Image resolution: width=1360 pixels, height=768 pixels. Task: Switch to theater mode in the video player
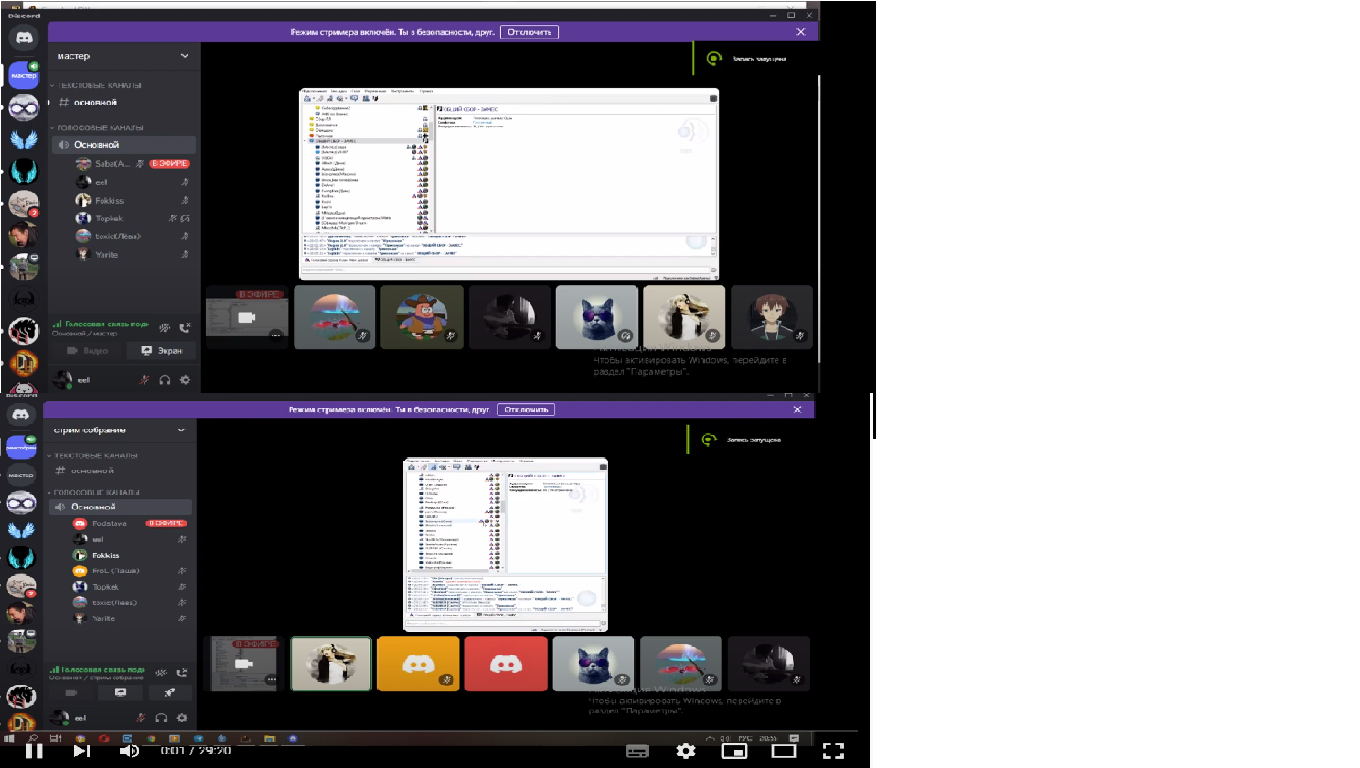(784, 750)
